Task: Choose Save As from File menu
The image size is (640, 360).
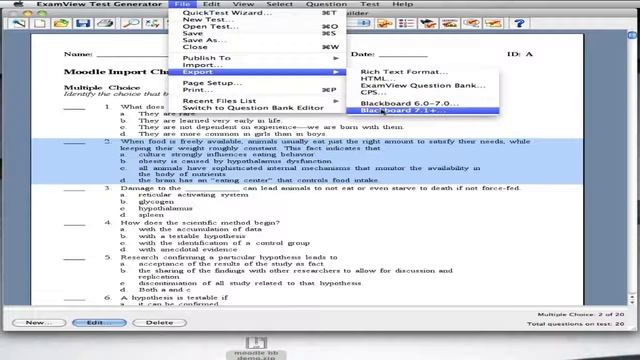Action: (x=257, y=40)
